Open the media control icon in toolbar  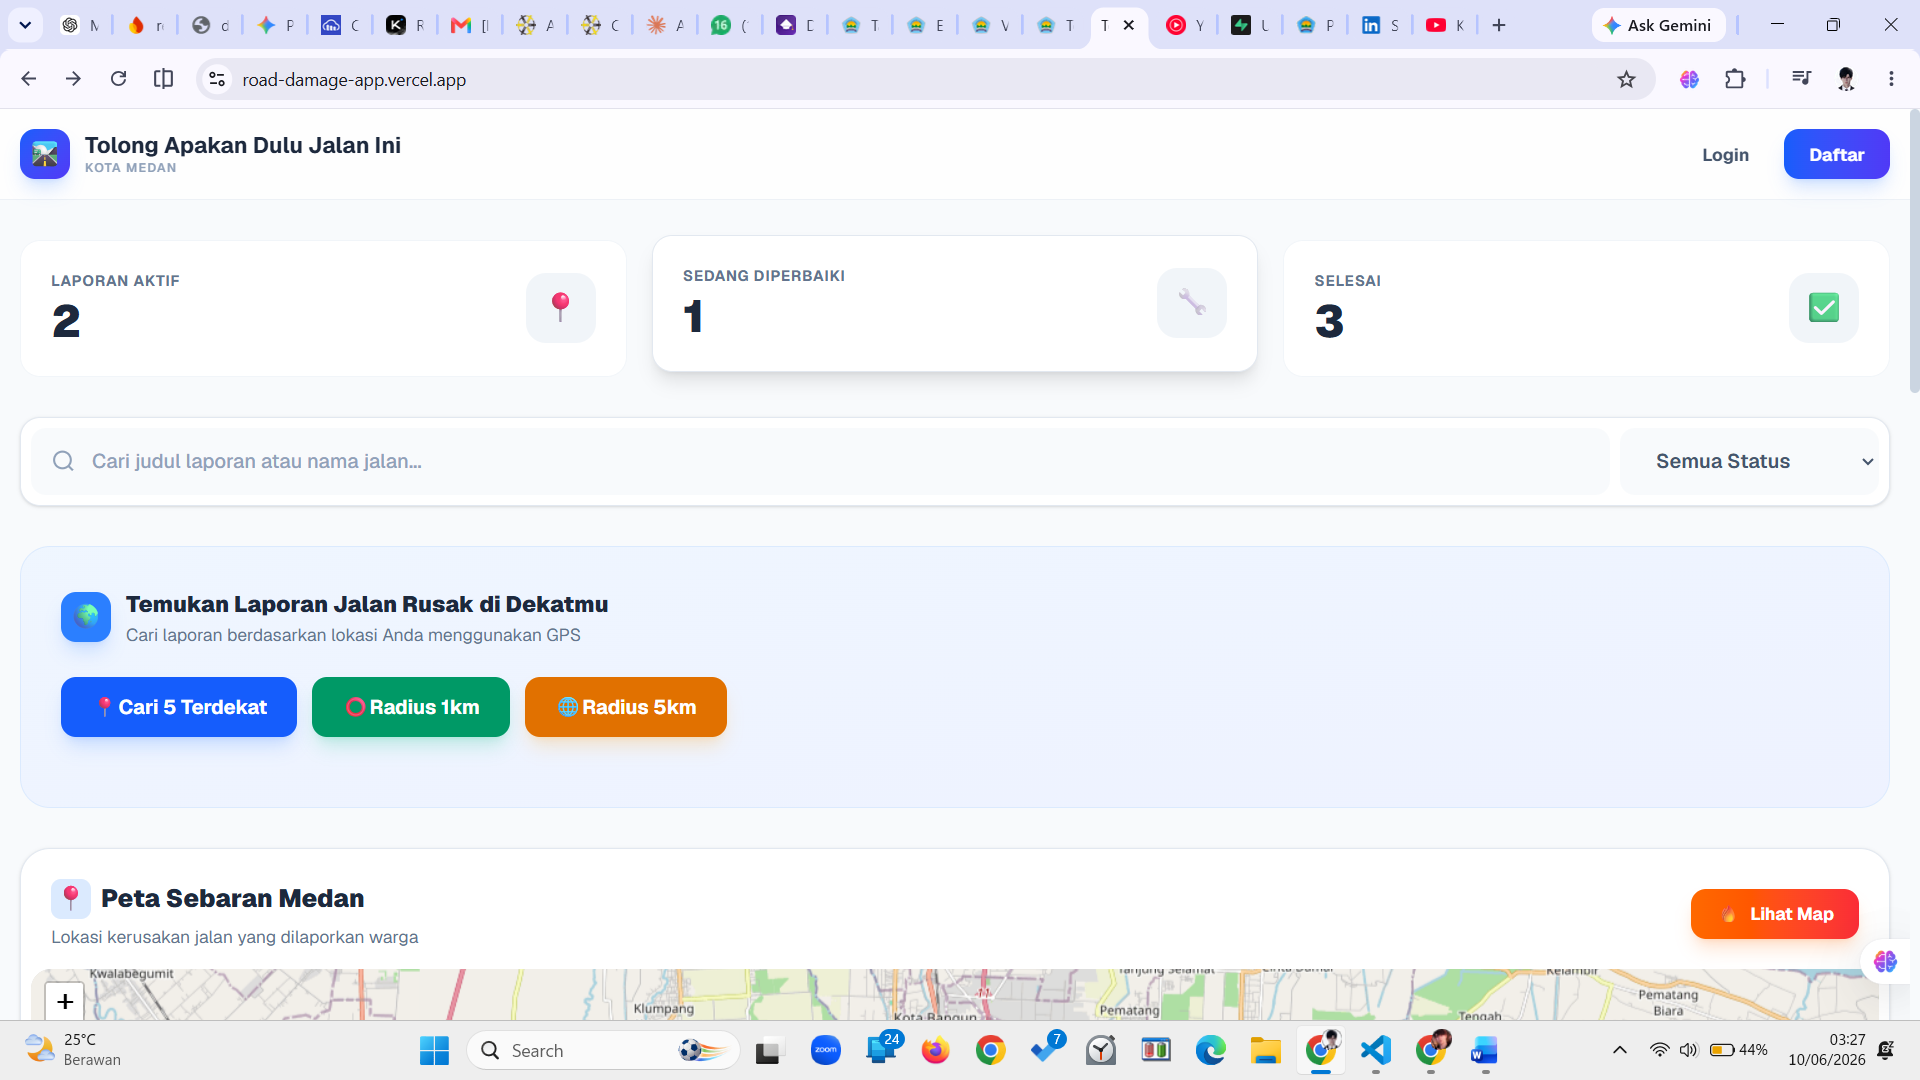point(1801,78)
